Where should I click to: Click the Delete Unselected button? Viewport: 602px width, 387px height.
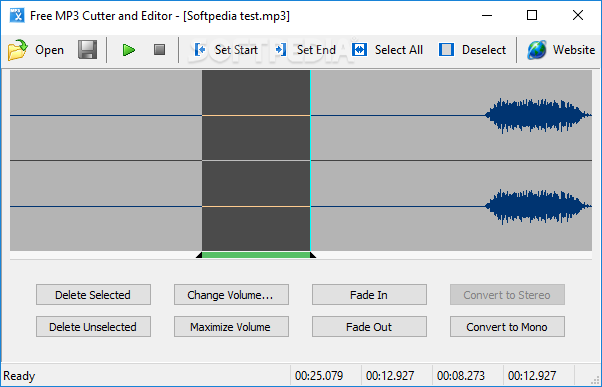[x=93, y=327]
